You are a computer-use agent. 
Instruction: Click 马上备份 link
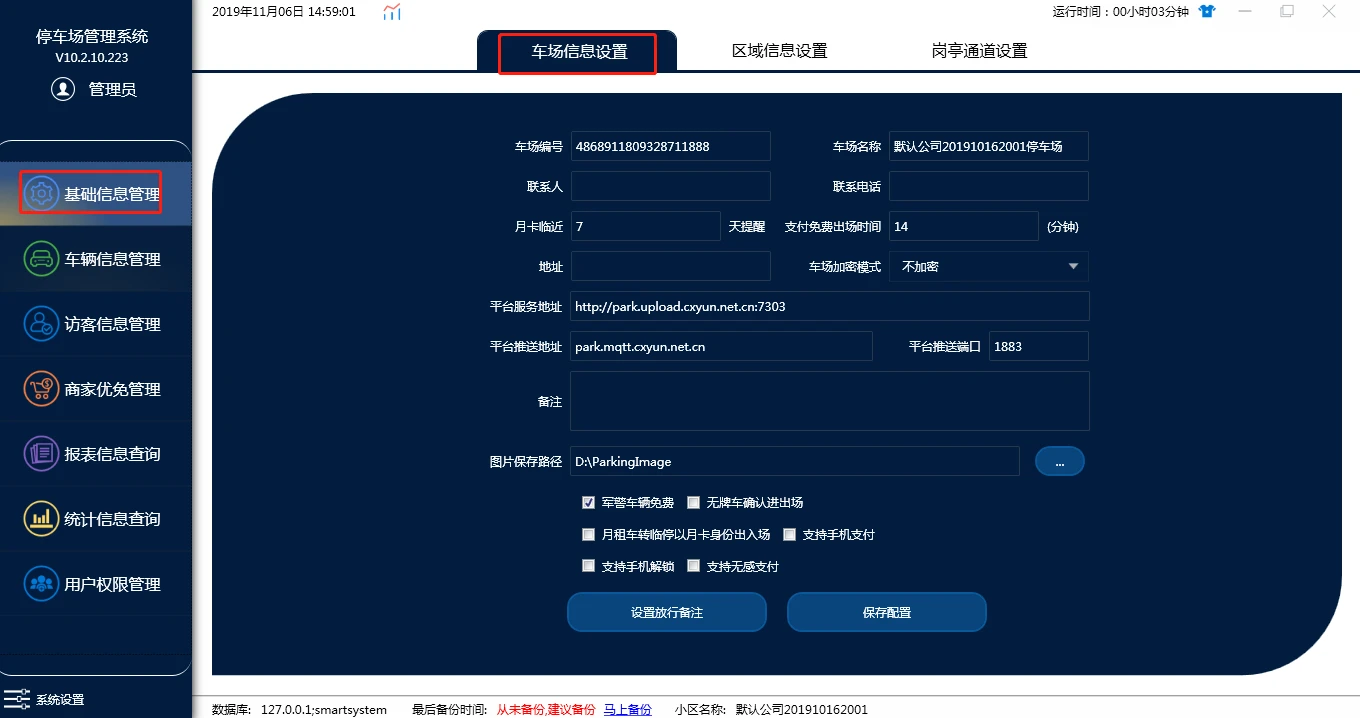coord(627,709)
